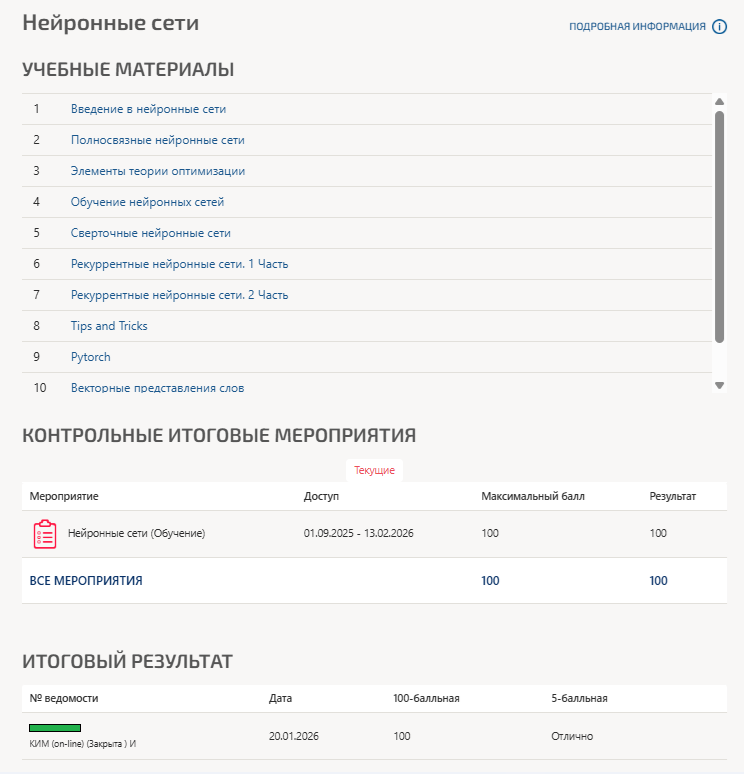
Task: Open Рекуррентные нейронные сети. 1 Часть
Action: coord(179,264)
